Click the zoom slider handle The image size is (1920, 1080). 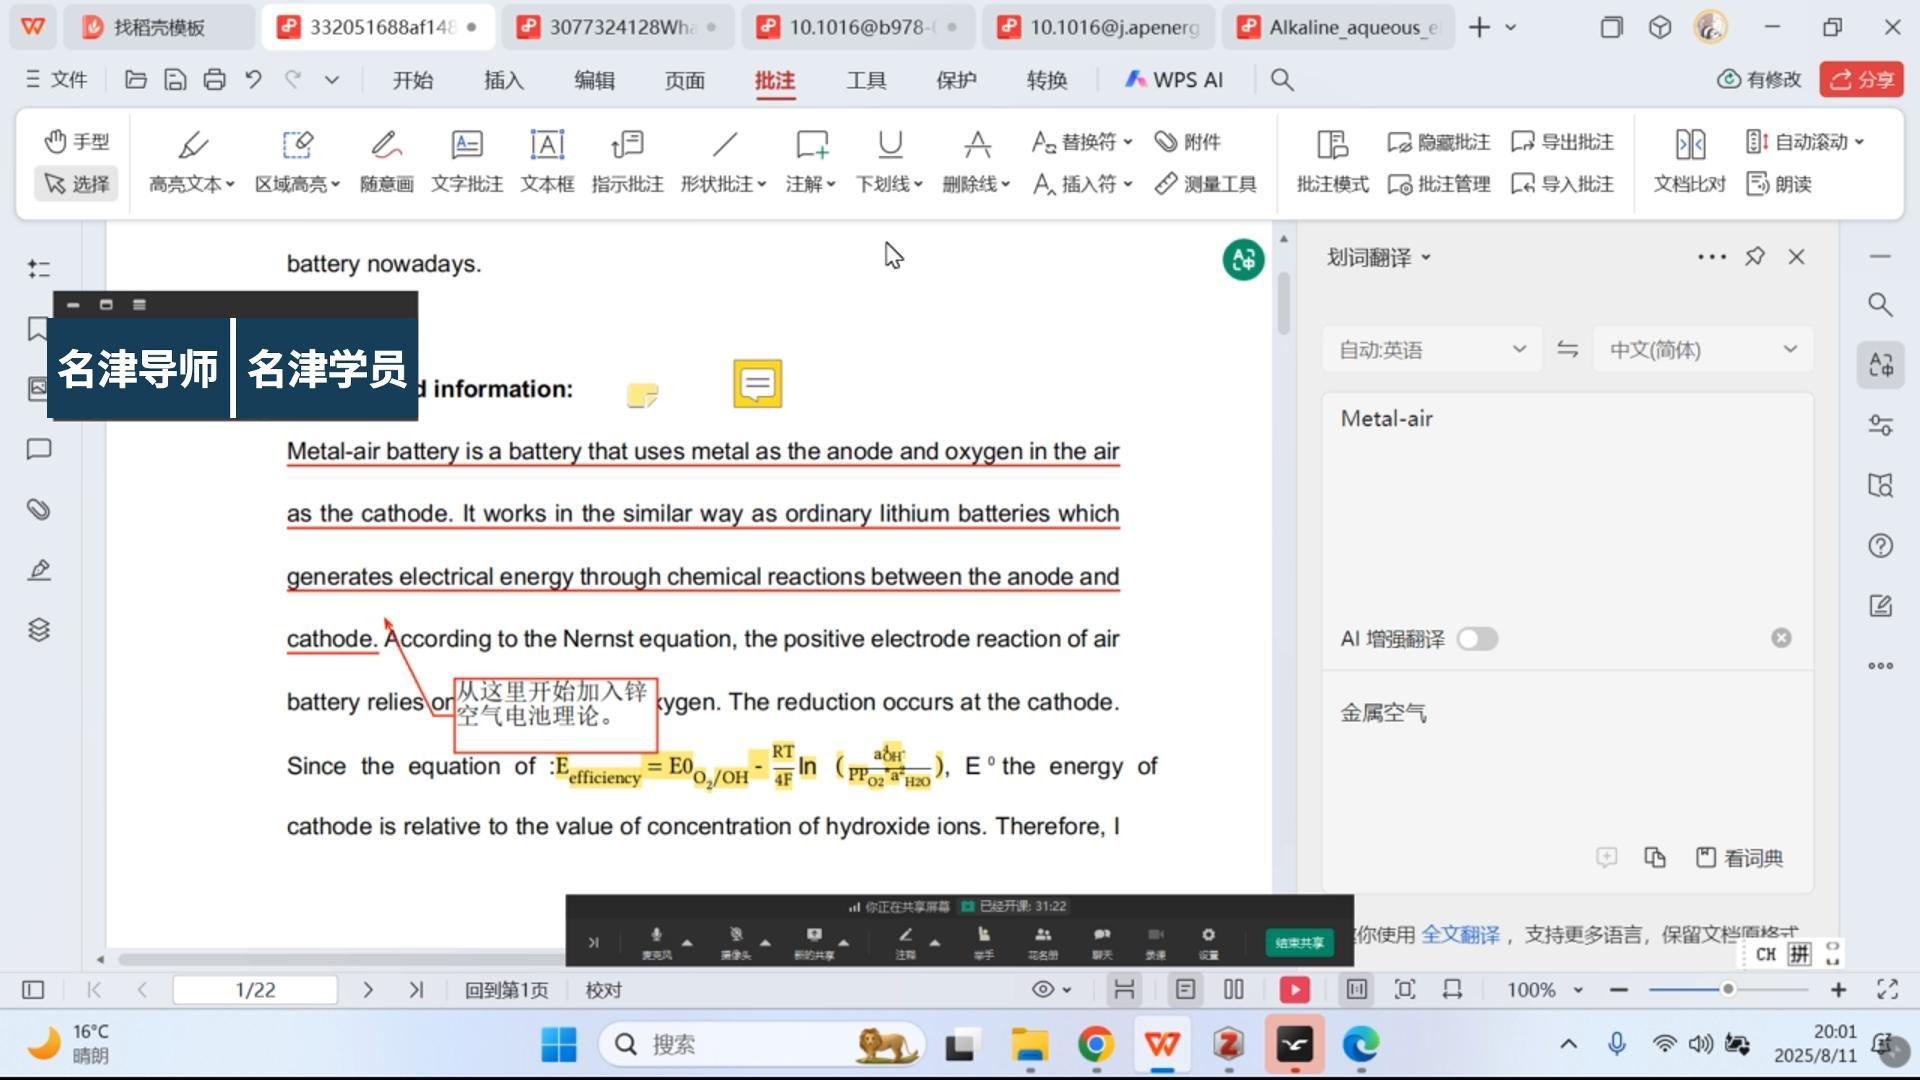(1727, 990)
